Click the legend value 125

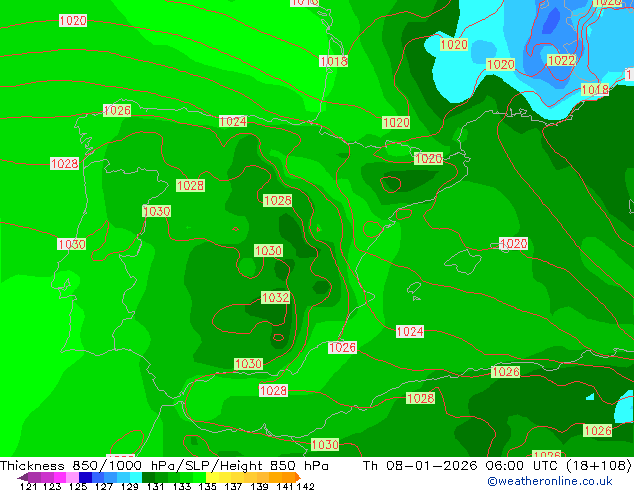coord(78,486)
